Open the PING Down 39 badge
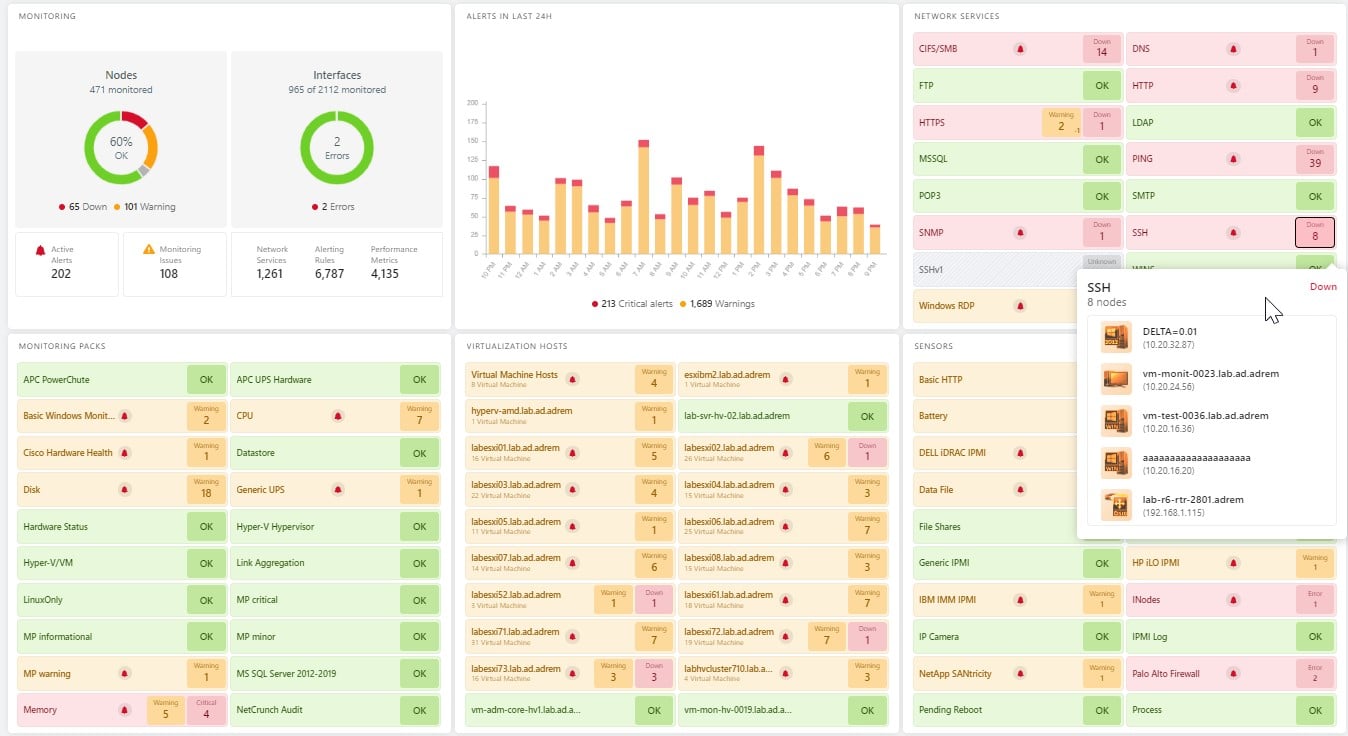The image size is (1348, 736). 1315,159
